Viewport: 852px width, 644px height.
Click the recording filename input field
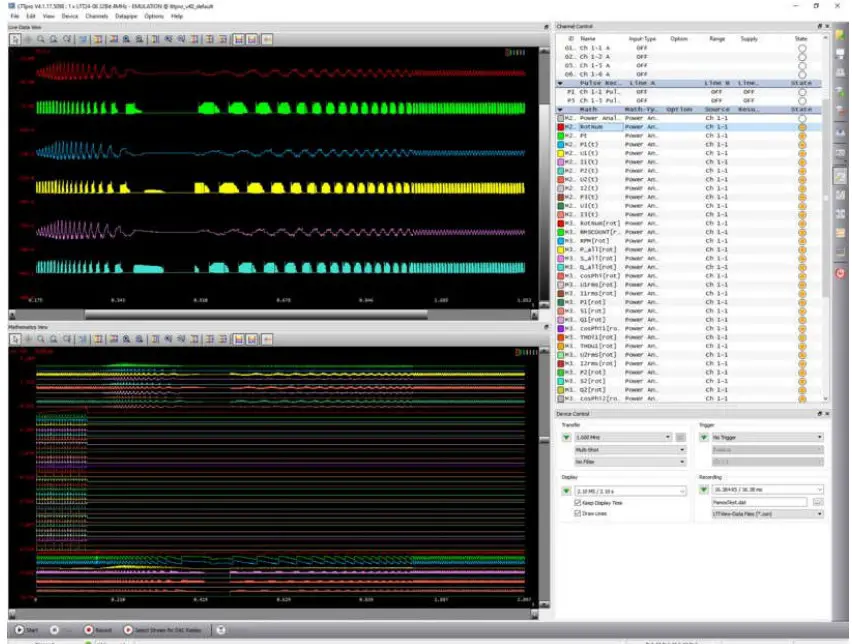[759, 501]
